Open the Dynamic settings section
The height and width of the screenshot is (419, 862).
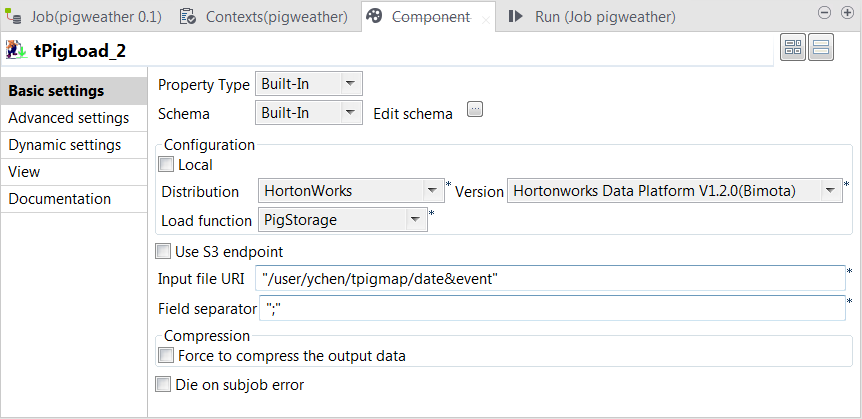click(x=65, y=145)
